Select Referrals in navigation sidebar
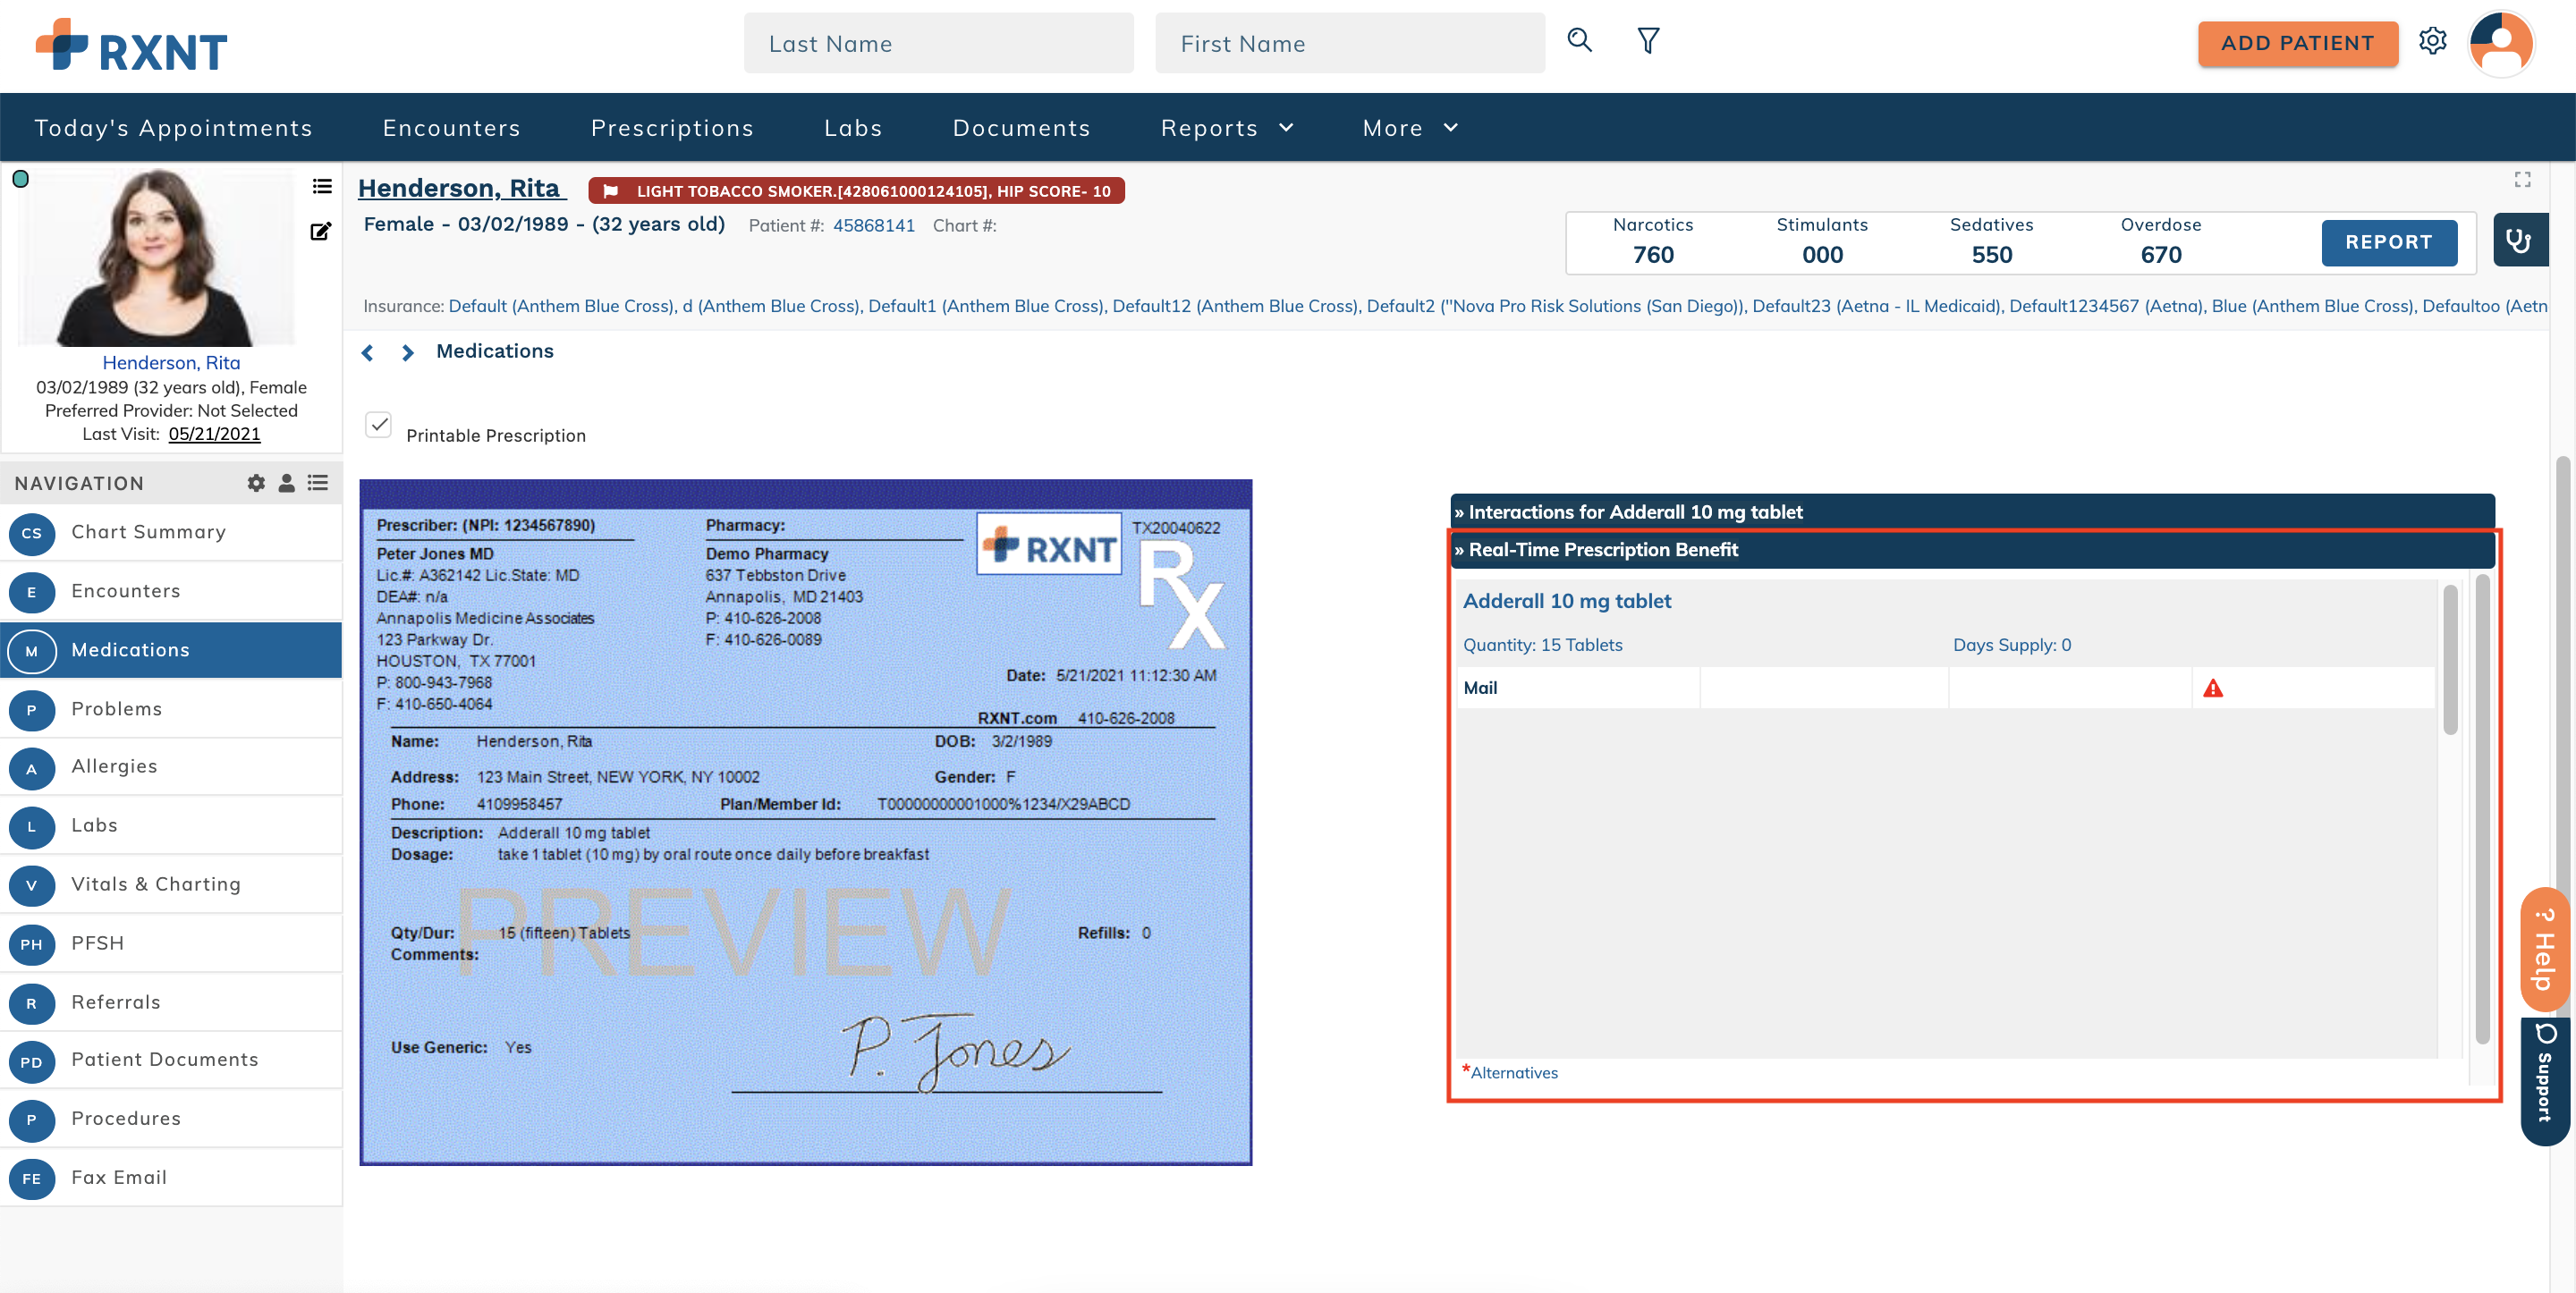2576x1293 pixels. pyautogui.click(x=171, y=1002)
